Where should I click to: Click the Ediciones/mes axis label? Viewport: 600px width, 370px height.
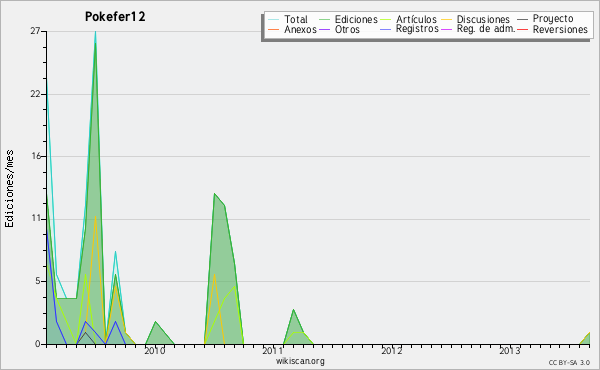tap(9, 189)
